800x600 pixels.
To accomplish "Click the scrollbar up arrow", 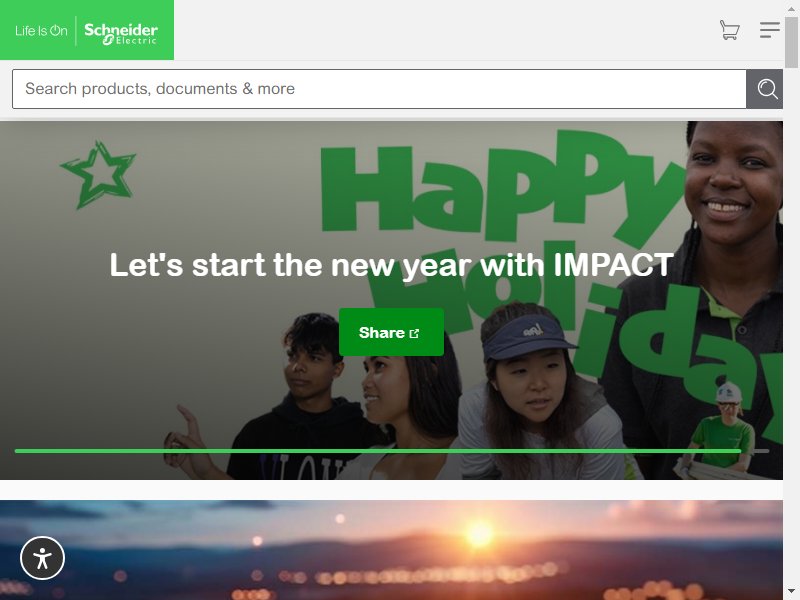I will [x=791, y=9].
